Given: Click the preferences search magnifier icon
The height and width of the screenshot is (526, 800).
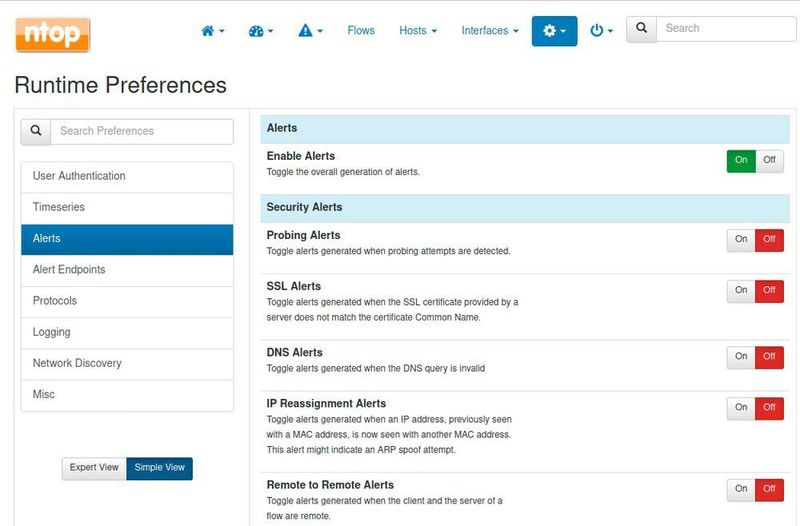Looking at the screenshot, I should pyautogui.click(x=36, y=131).
